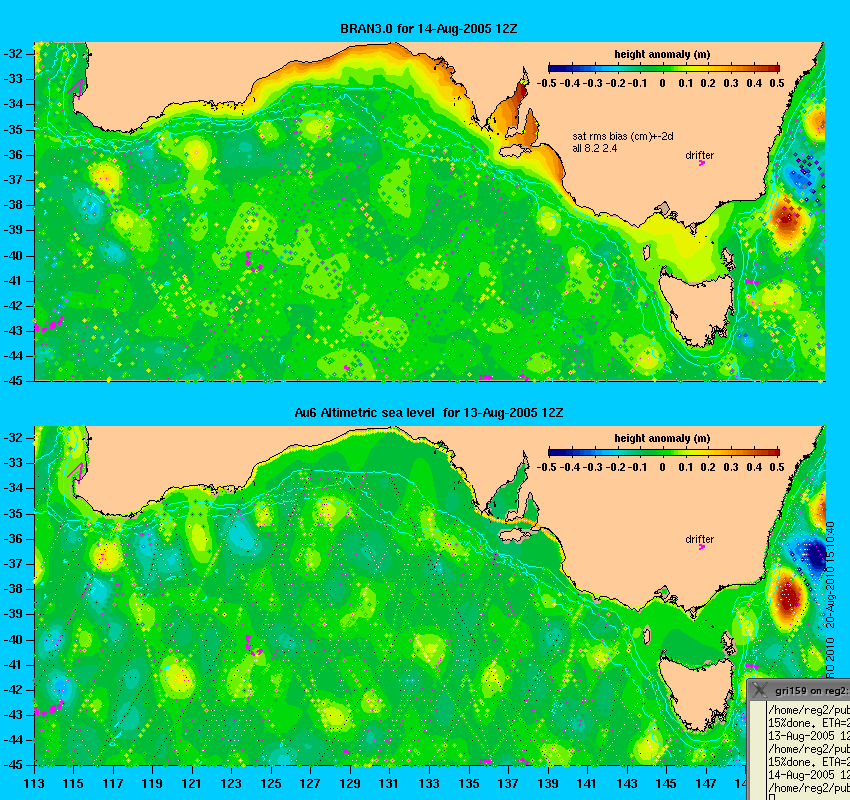This screenshot has width=850, height=800.
Task: Click the title 'Au6 Altimetric sea level for 13-Aug-2005 12Z'
Action: point(428,412)
